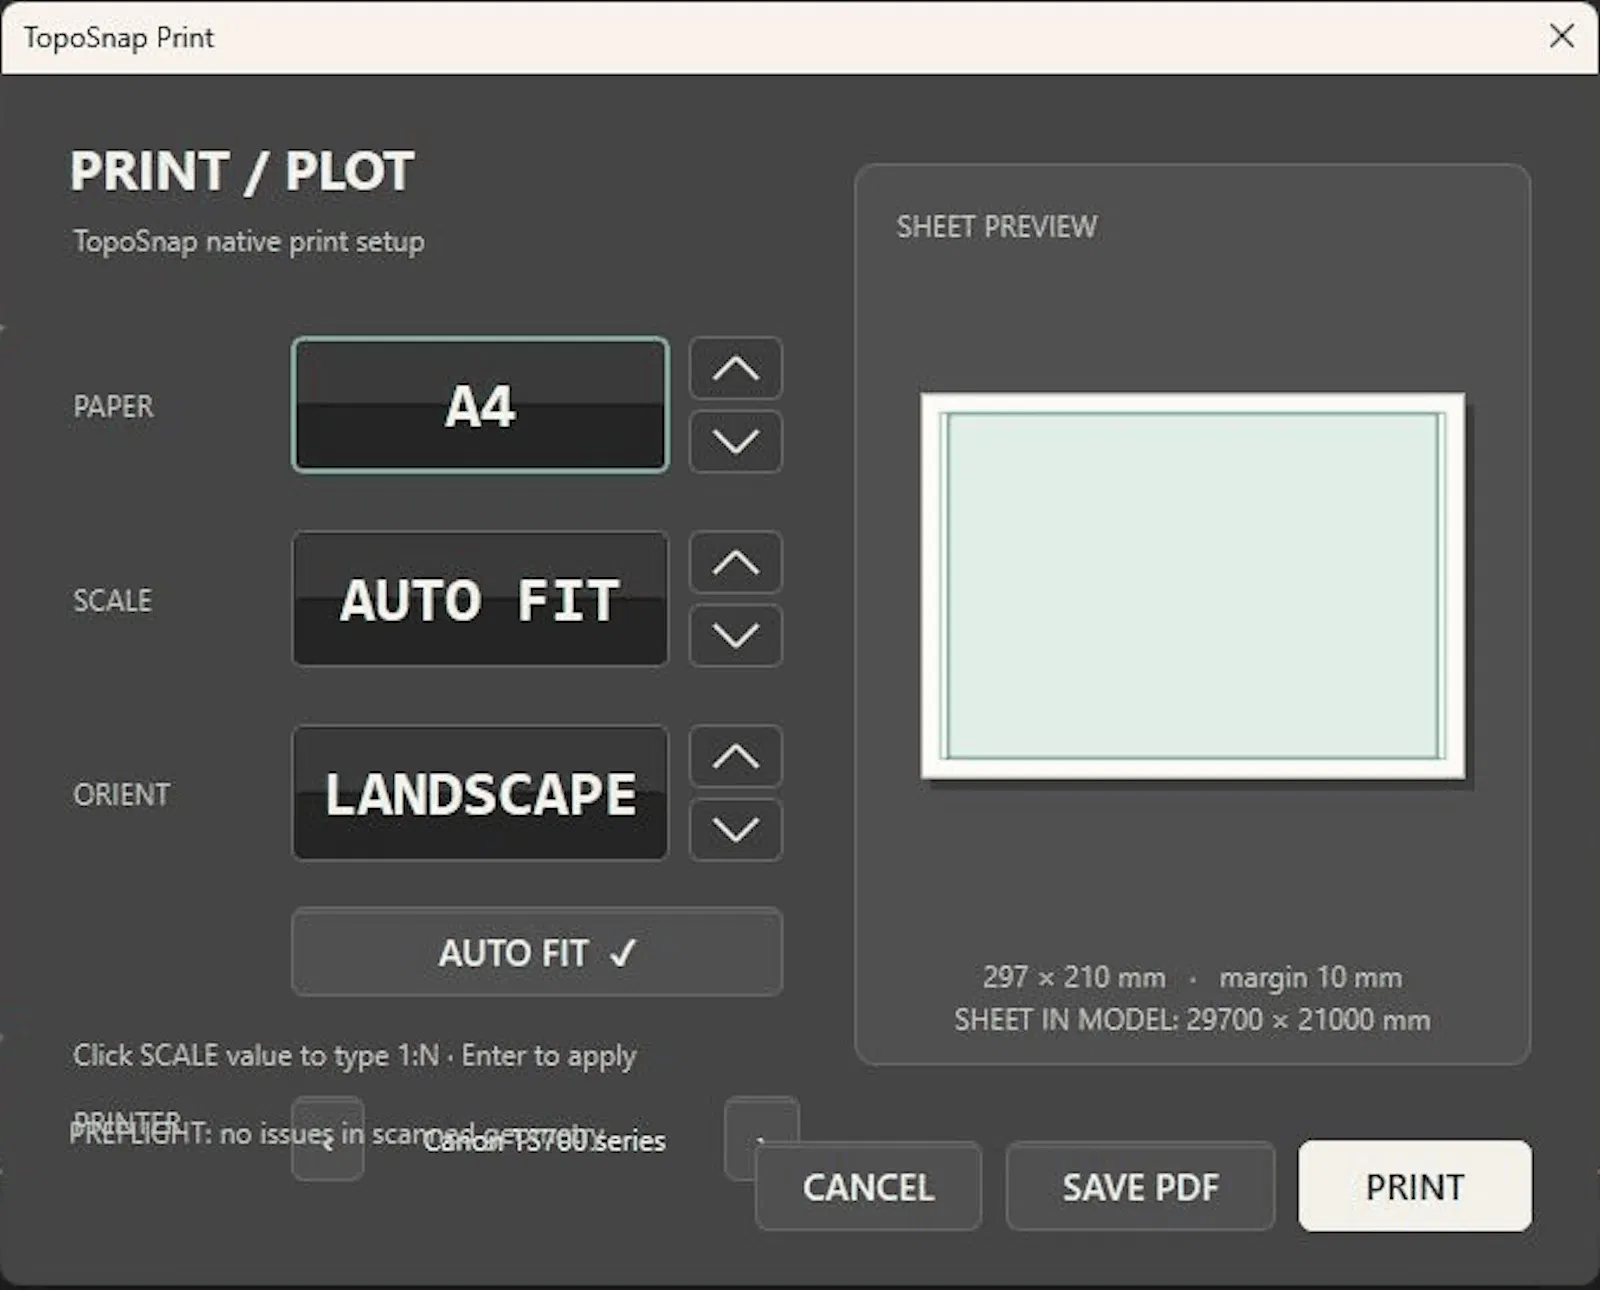Screen dimensions: 1600x1290
Task: Step ORIENT value up with chevron
Action: [736, 757]
